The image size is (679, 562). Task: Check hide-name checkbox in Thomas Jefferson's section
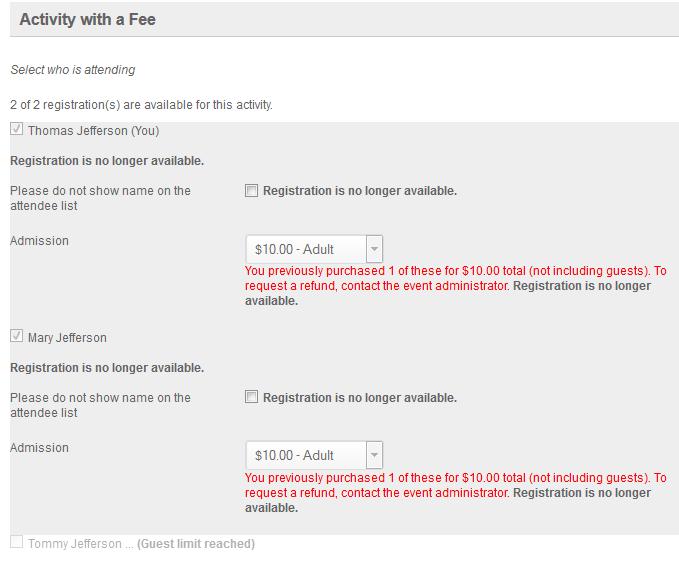click(252, 191)
